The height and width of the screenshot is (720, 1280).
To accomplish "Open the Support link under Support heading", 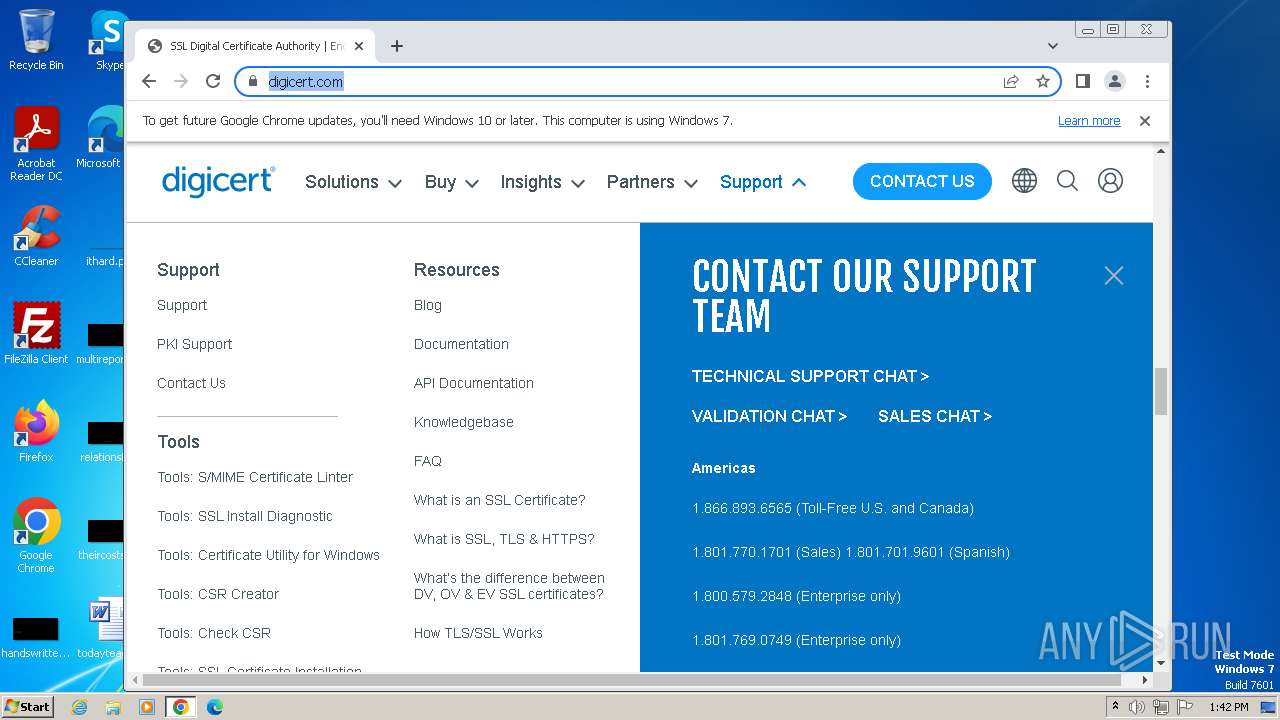I will point(182,305).
